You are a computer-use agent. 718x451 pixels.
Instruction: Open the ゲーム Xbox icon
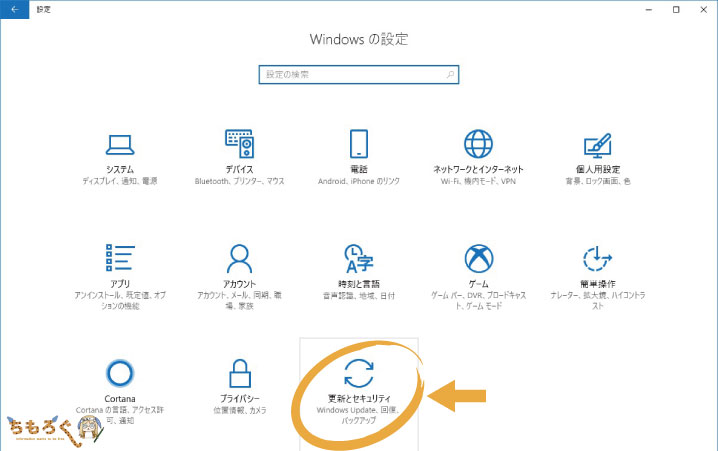479,258
